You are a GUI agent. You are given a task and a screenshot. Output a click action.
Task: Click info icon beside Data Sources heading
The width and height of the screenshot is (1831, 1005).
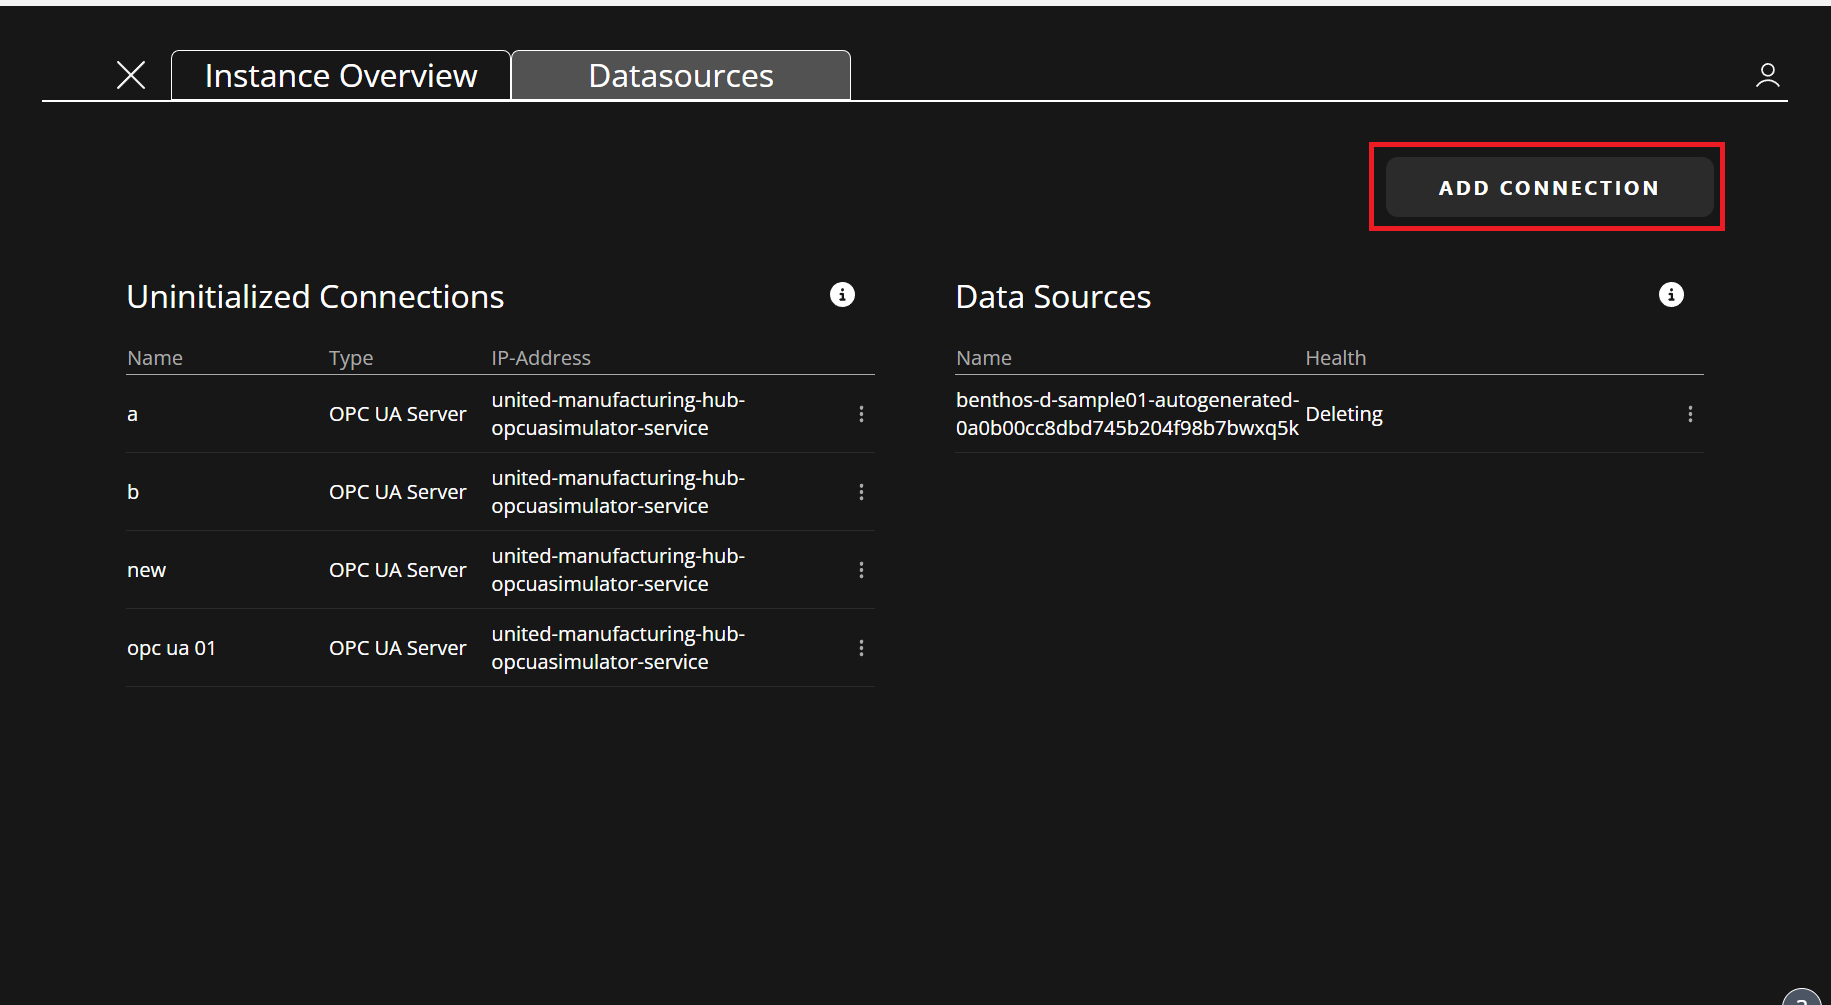[x=1670, y=295]
